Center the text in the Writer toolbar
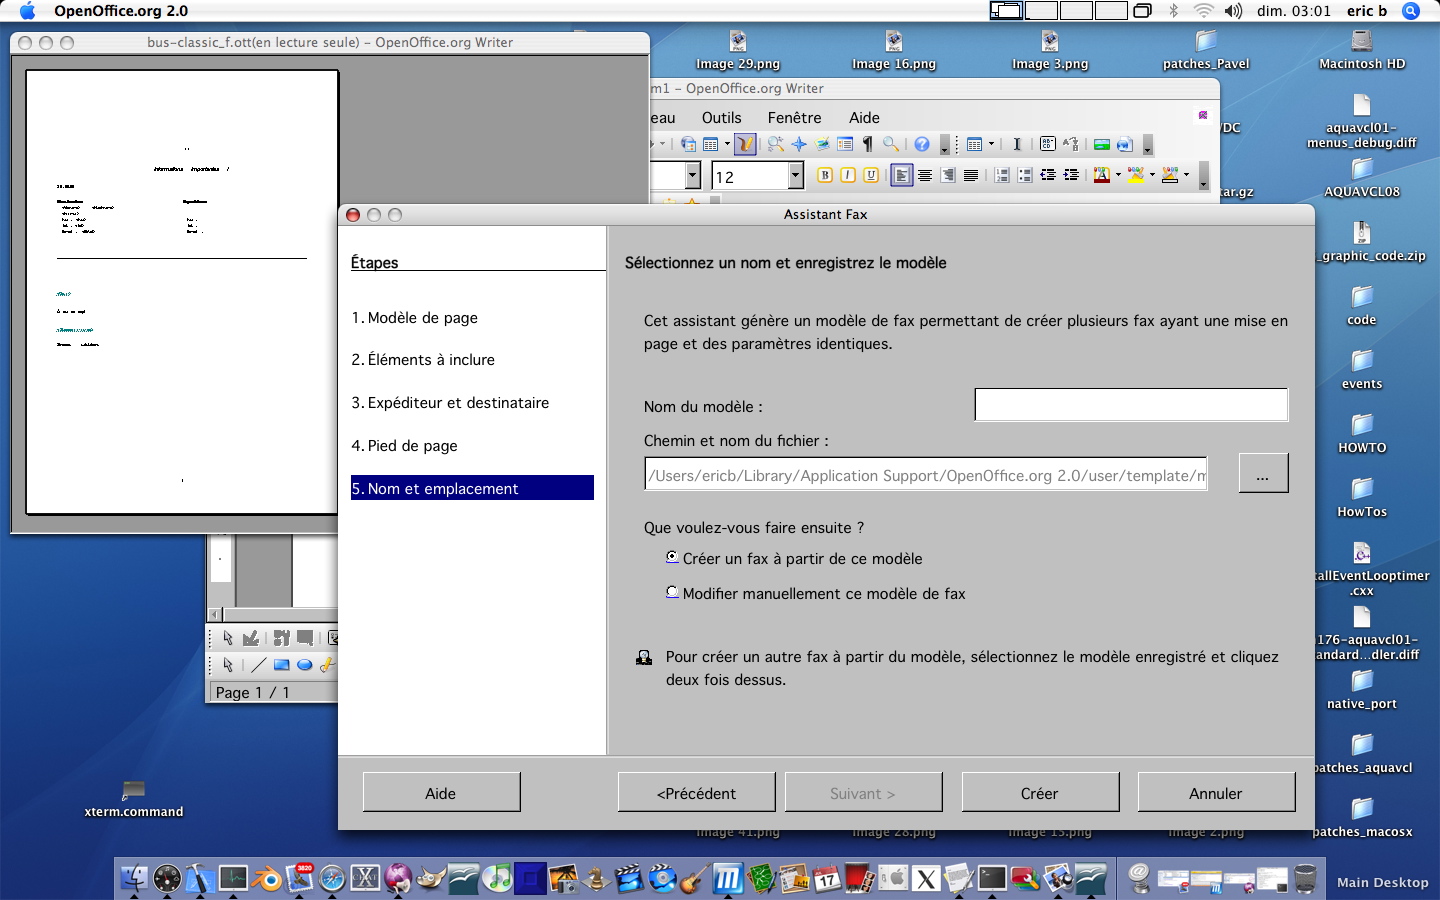Image resolution: width=1440 pixels, height=900 pixels. (925, 176)
